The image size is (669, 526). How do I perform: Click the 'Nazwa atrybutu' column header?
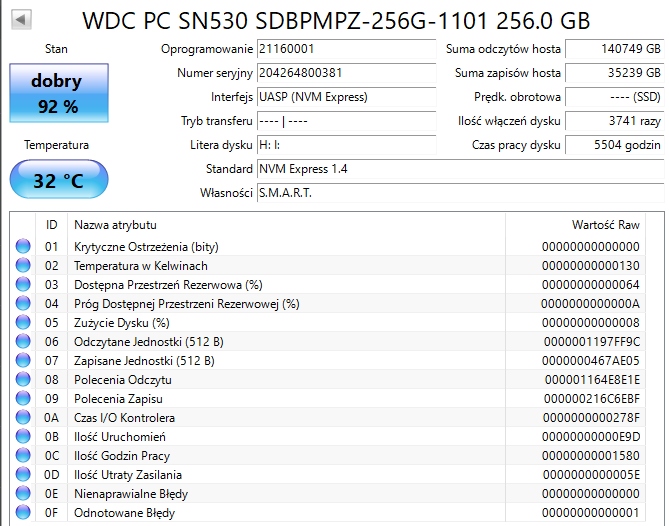click(x=286, y=225)
